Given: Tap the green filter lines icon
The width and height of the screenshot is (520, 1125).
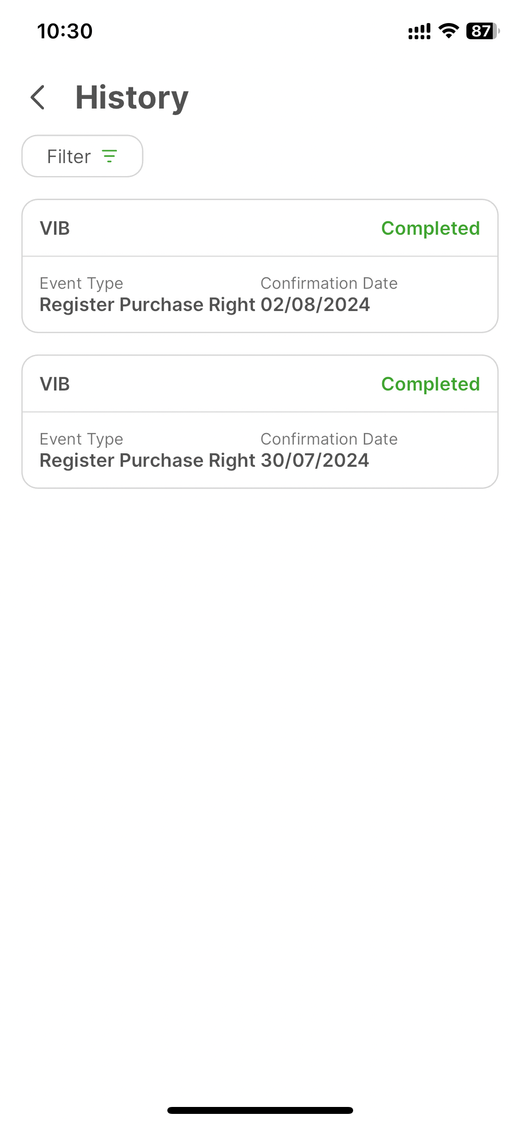Looking at the screenshot, I should [109, 156].
